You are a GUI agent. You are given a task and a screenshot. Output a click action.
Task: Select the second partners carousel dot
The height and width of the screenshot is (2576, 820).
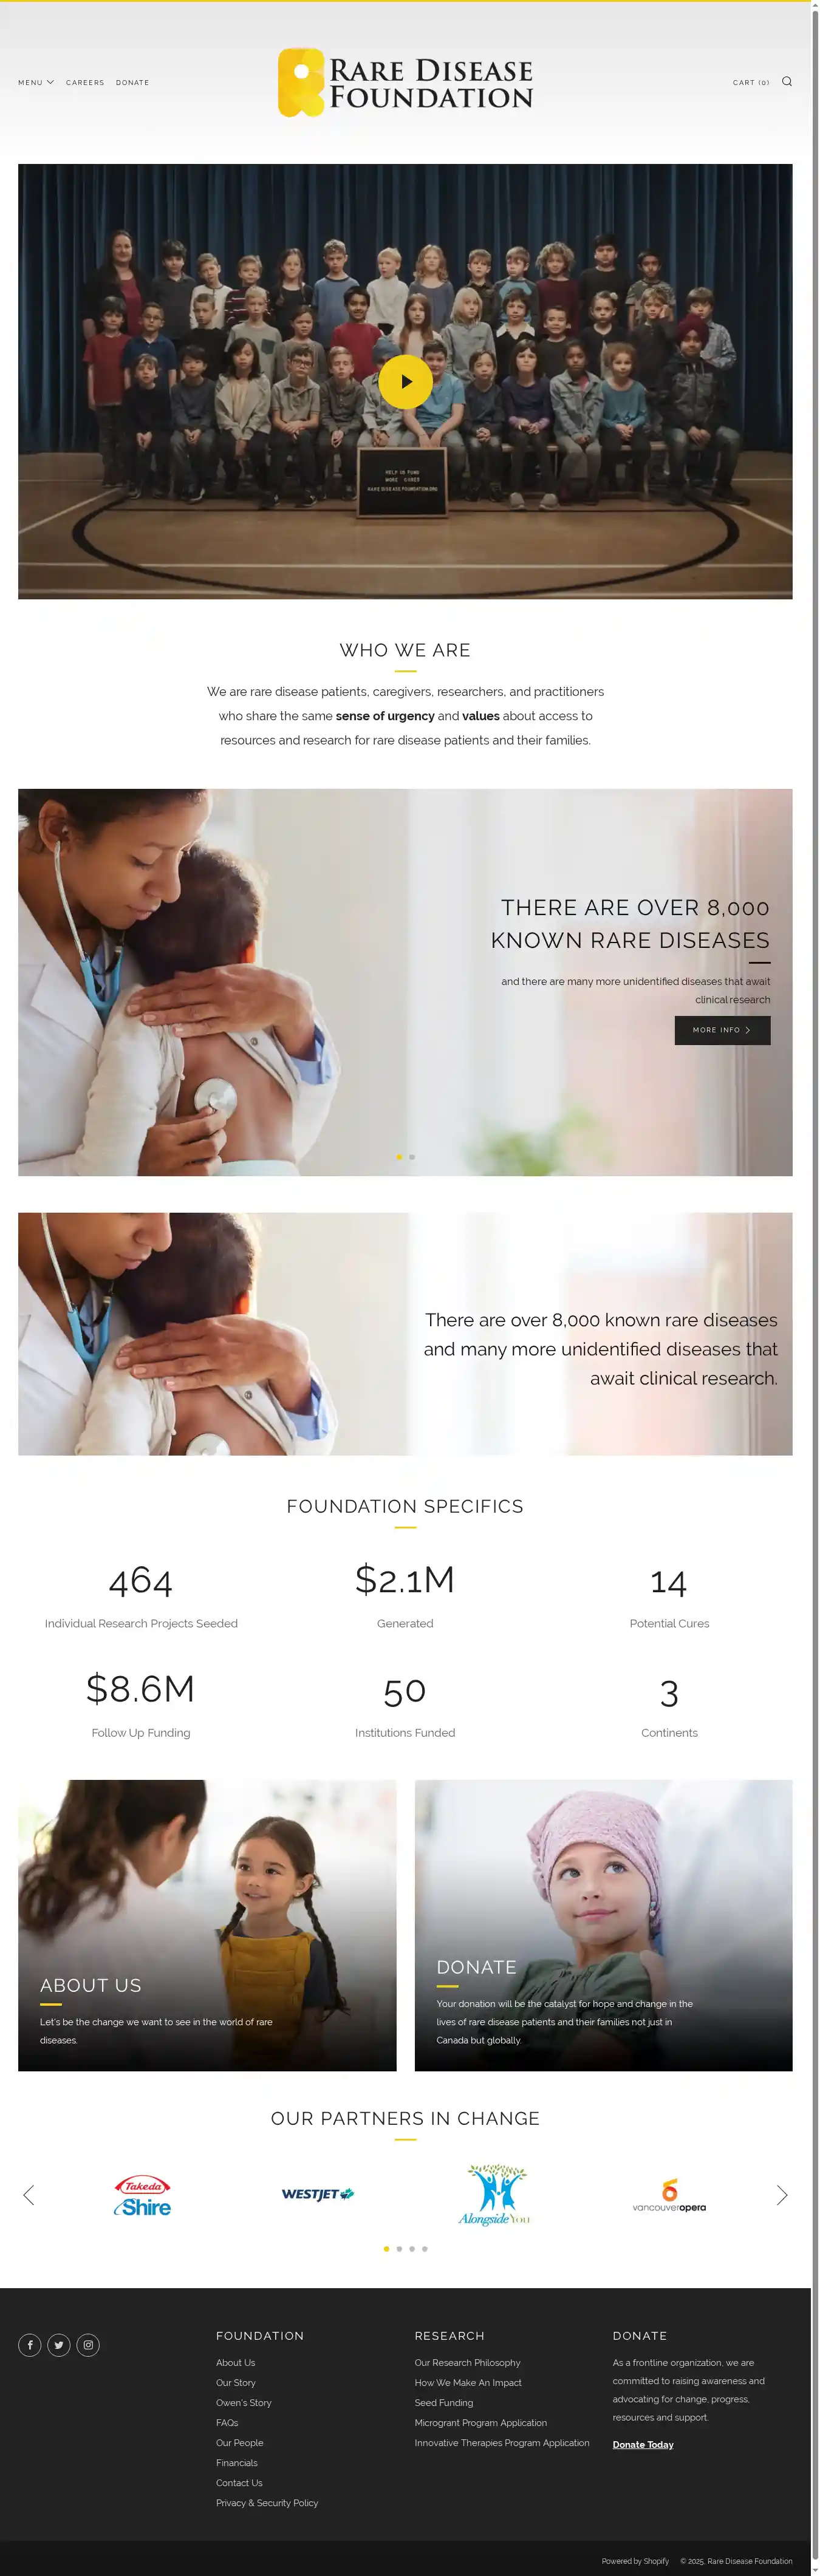(399, 2249)
